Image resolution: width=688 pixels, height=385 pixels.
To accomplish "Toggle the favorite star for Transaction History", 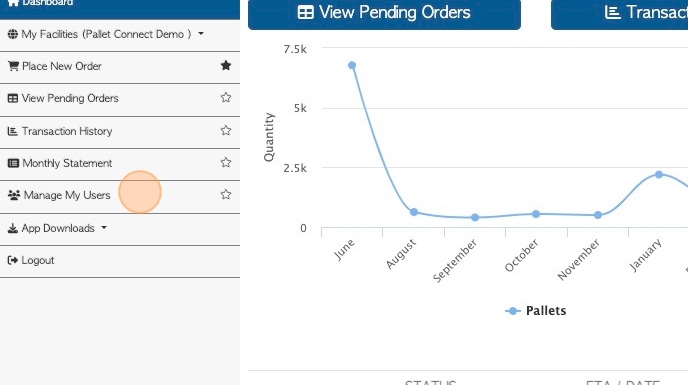I will 226,130.
